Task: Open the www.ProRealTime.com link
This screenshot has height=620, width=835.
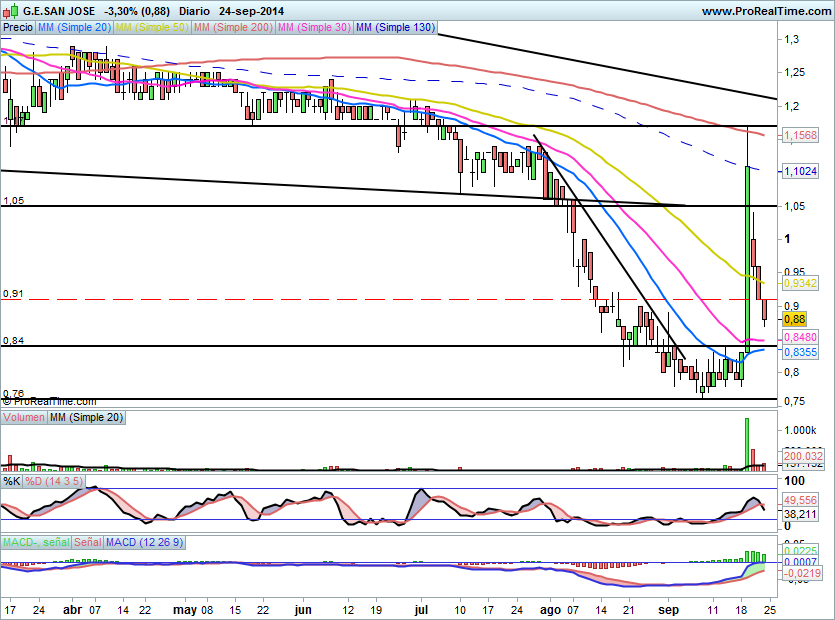Action: (x=766, y=11)
